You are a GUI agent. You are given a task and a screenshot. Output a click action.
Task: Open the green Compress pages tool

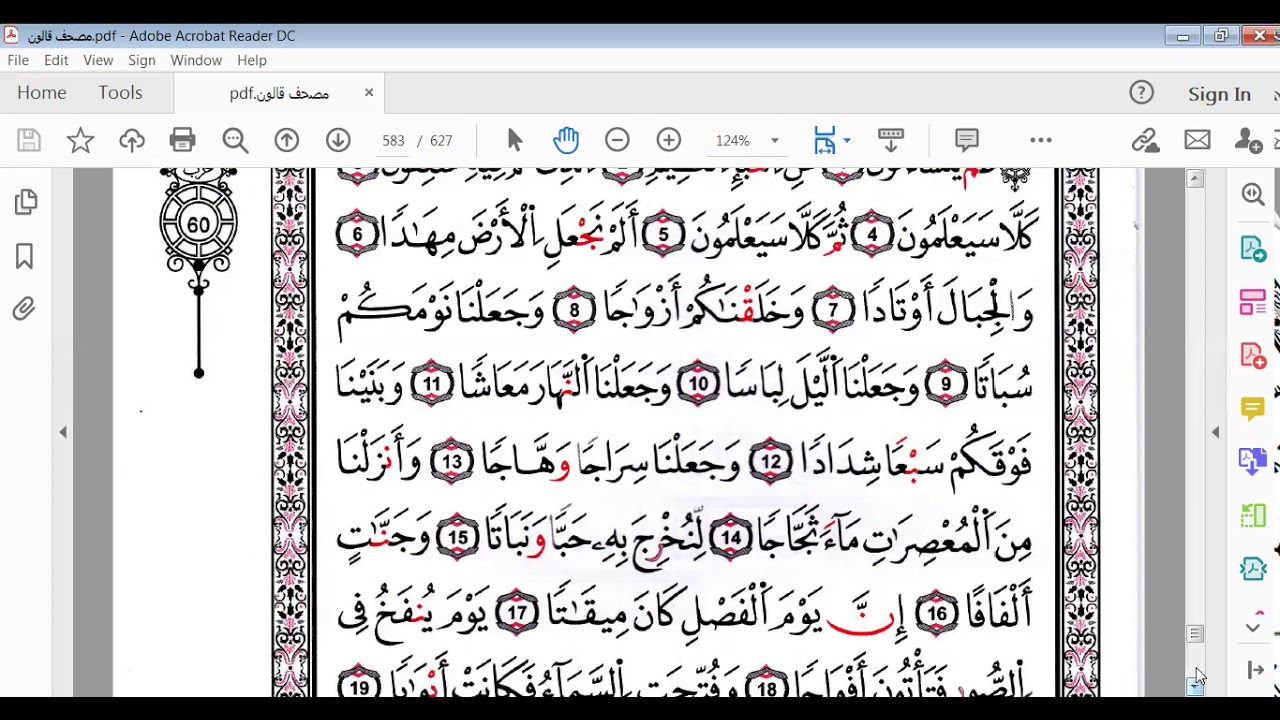1253,515
